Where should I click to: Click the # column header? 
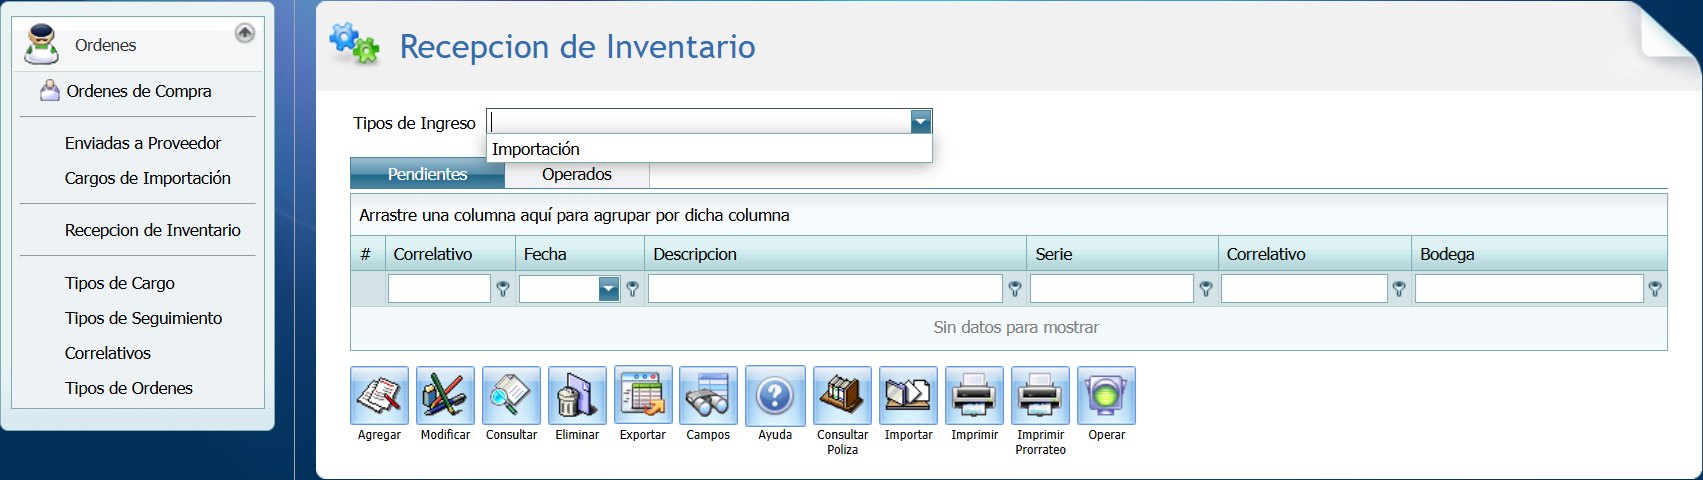[368, 254]
